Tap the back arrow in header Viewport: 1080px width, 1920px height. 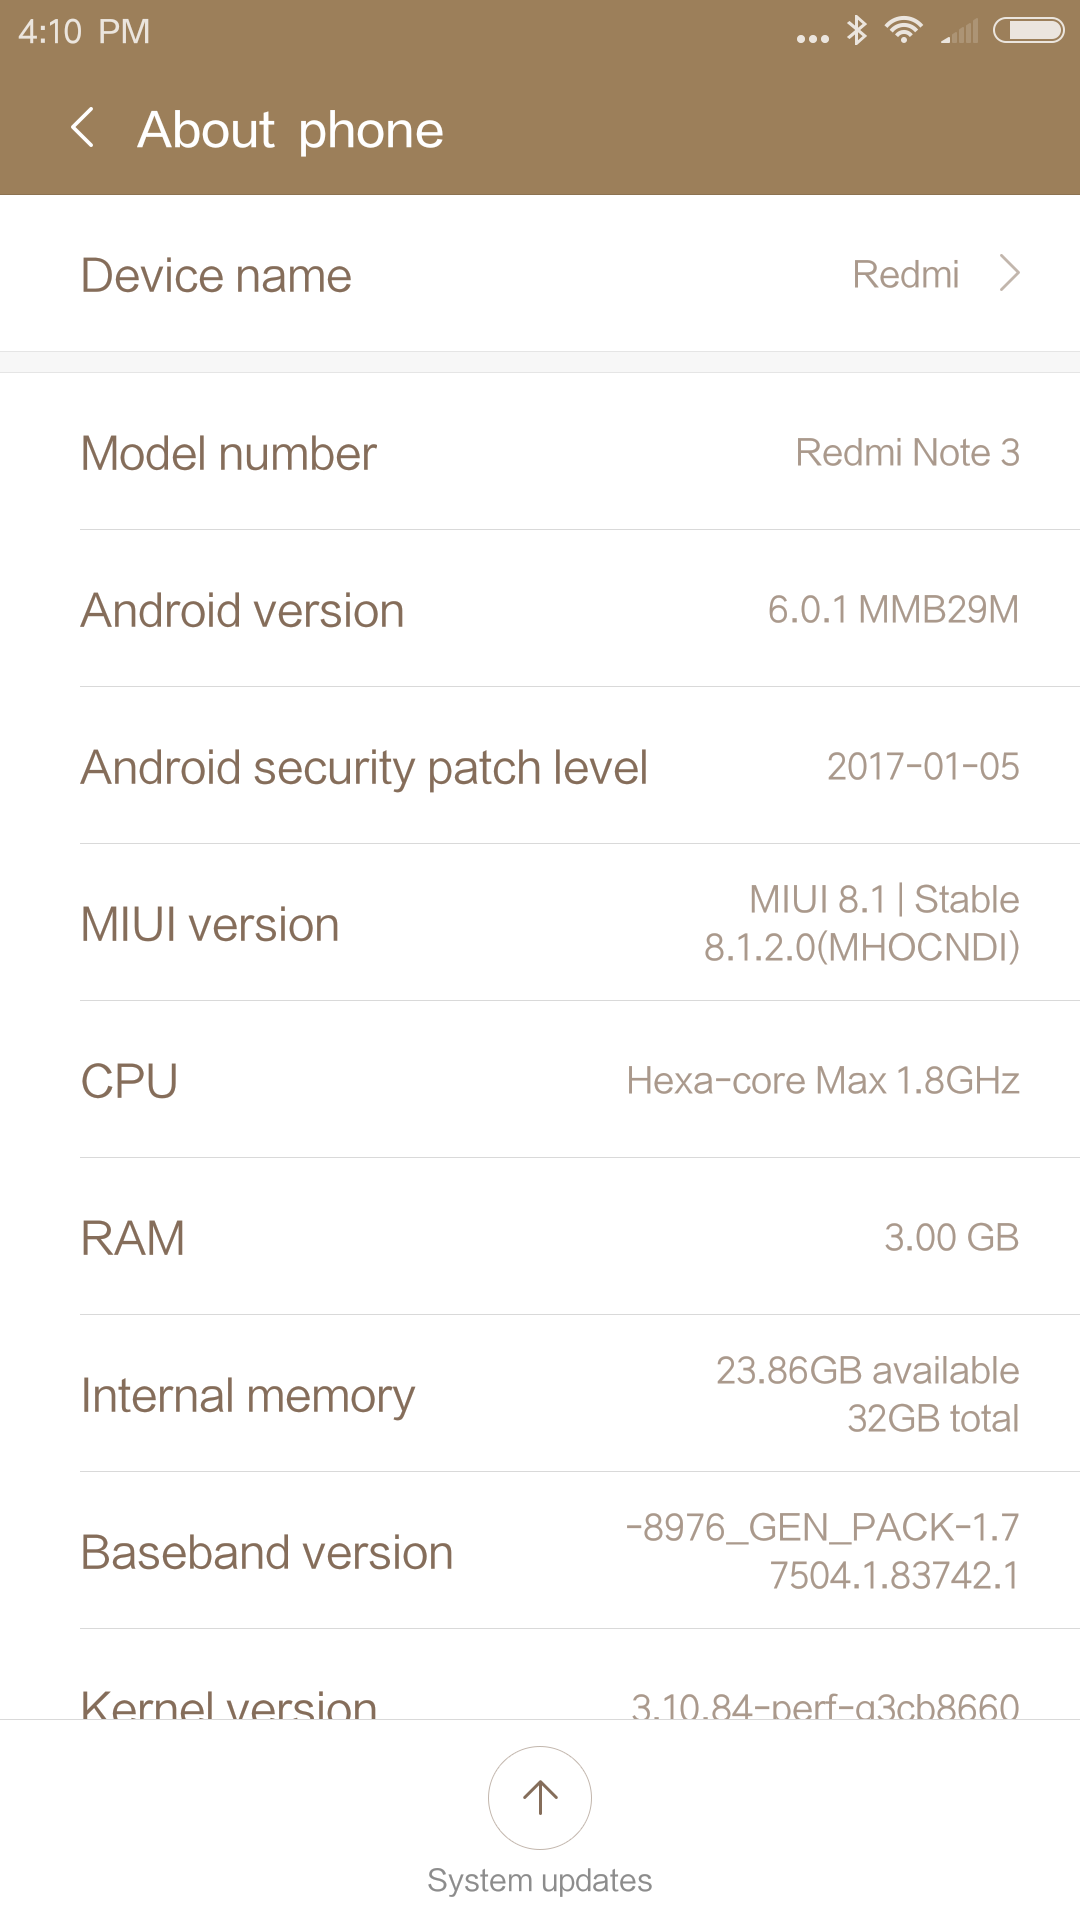click(x=83, y=129)
